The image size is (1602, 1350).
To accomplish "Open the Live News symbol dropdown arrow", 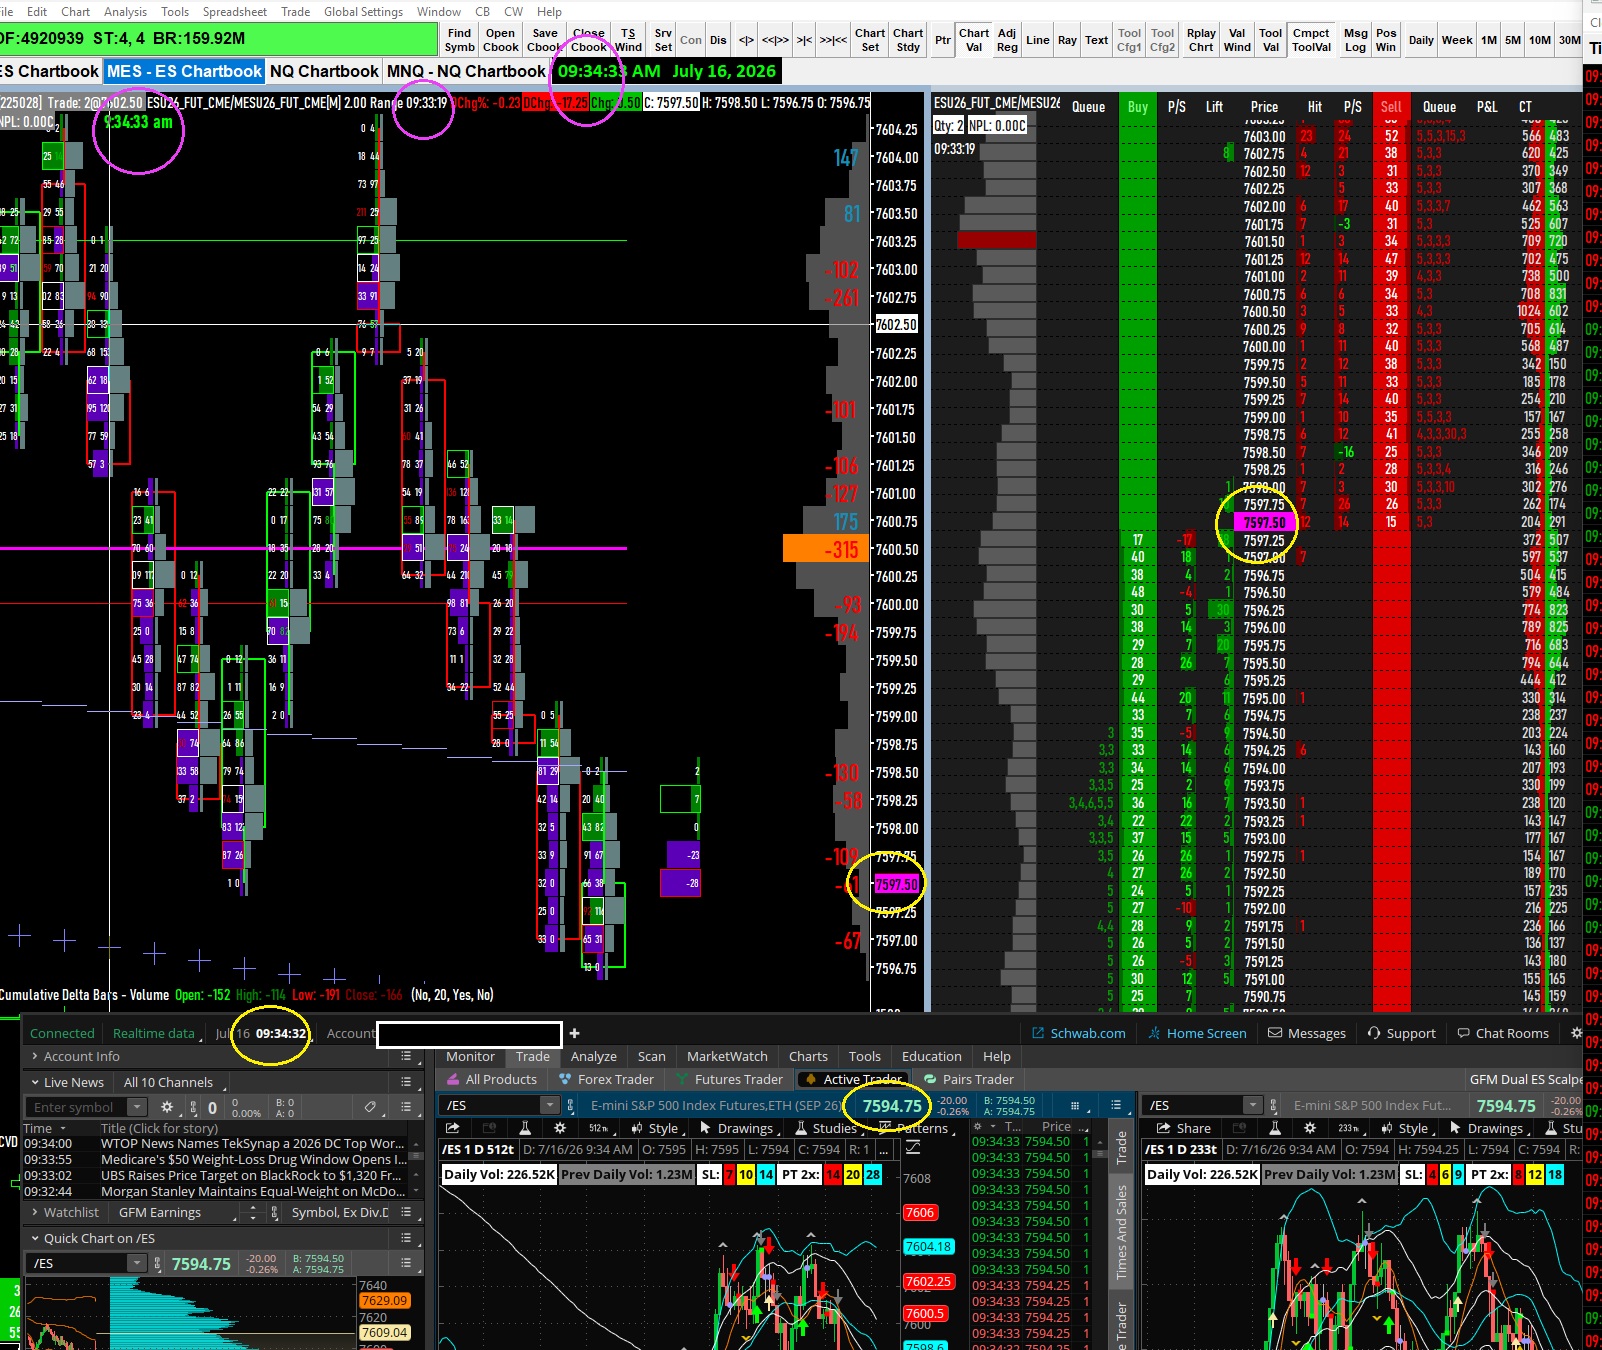I will click(x=139, y=1107).
